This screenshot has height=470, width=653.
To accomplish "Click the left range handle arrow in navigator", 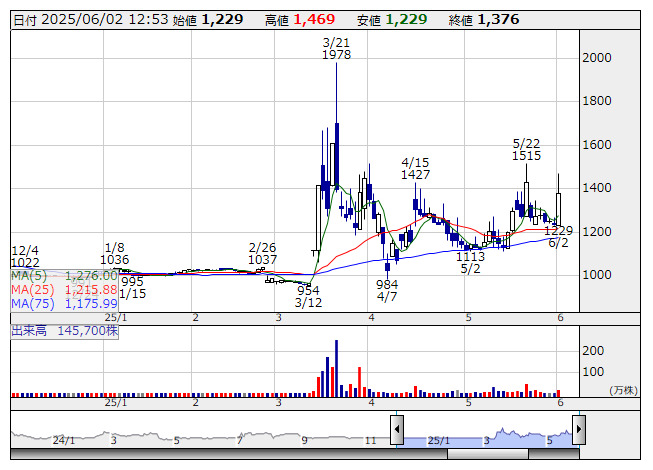I will 397,430.
